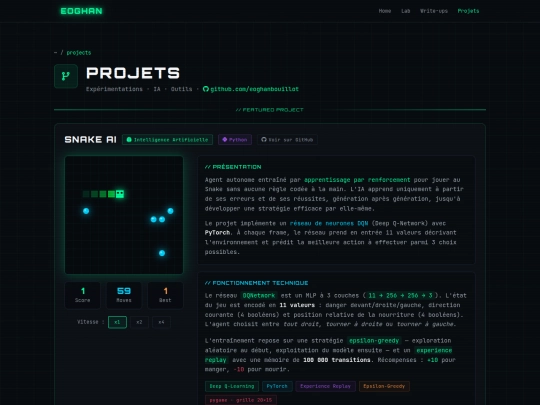540x405 pixels.
Task: Click the Experience Replay tag
Action: tap(325, 386)
